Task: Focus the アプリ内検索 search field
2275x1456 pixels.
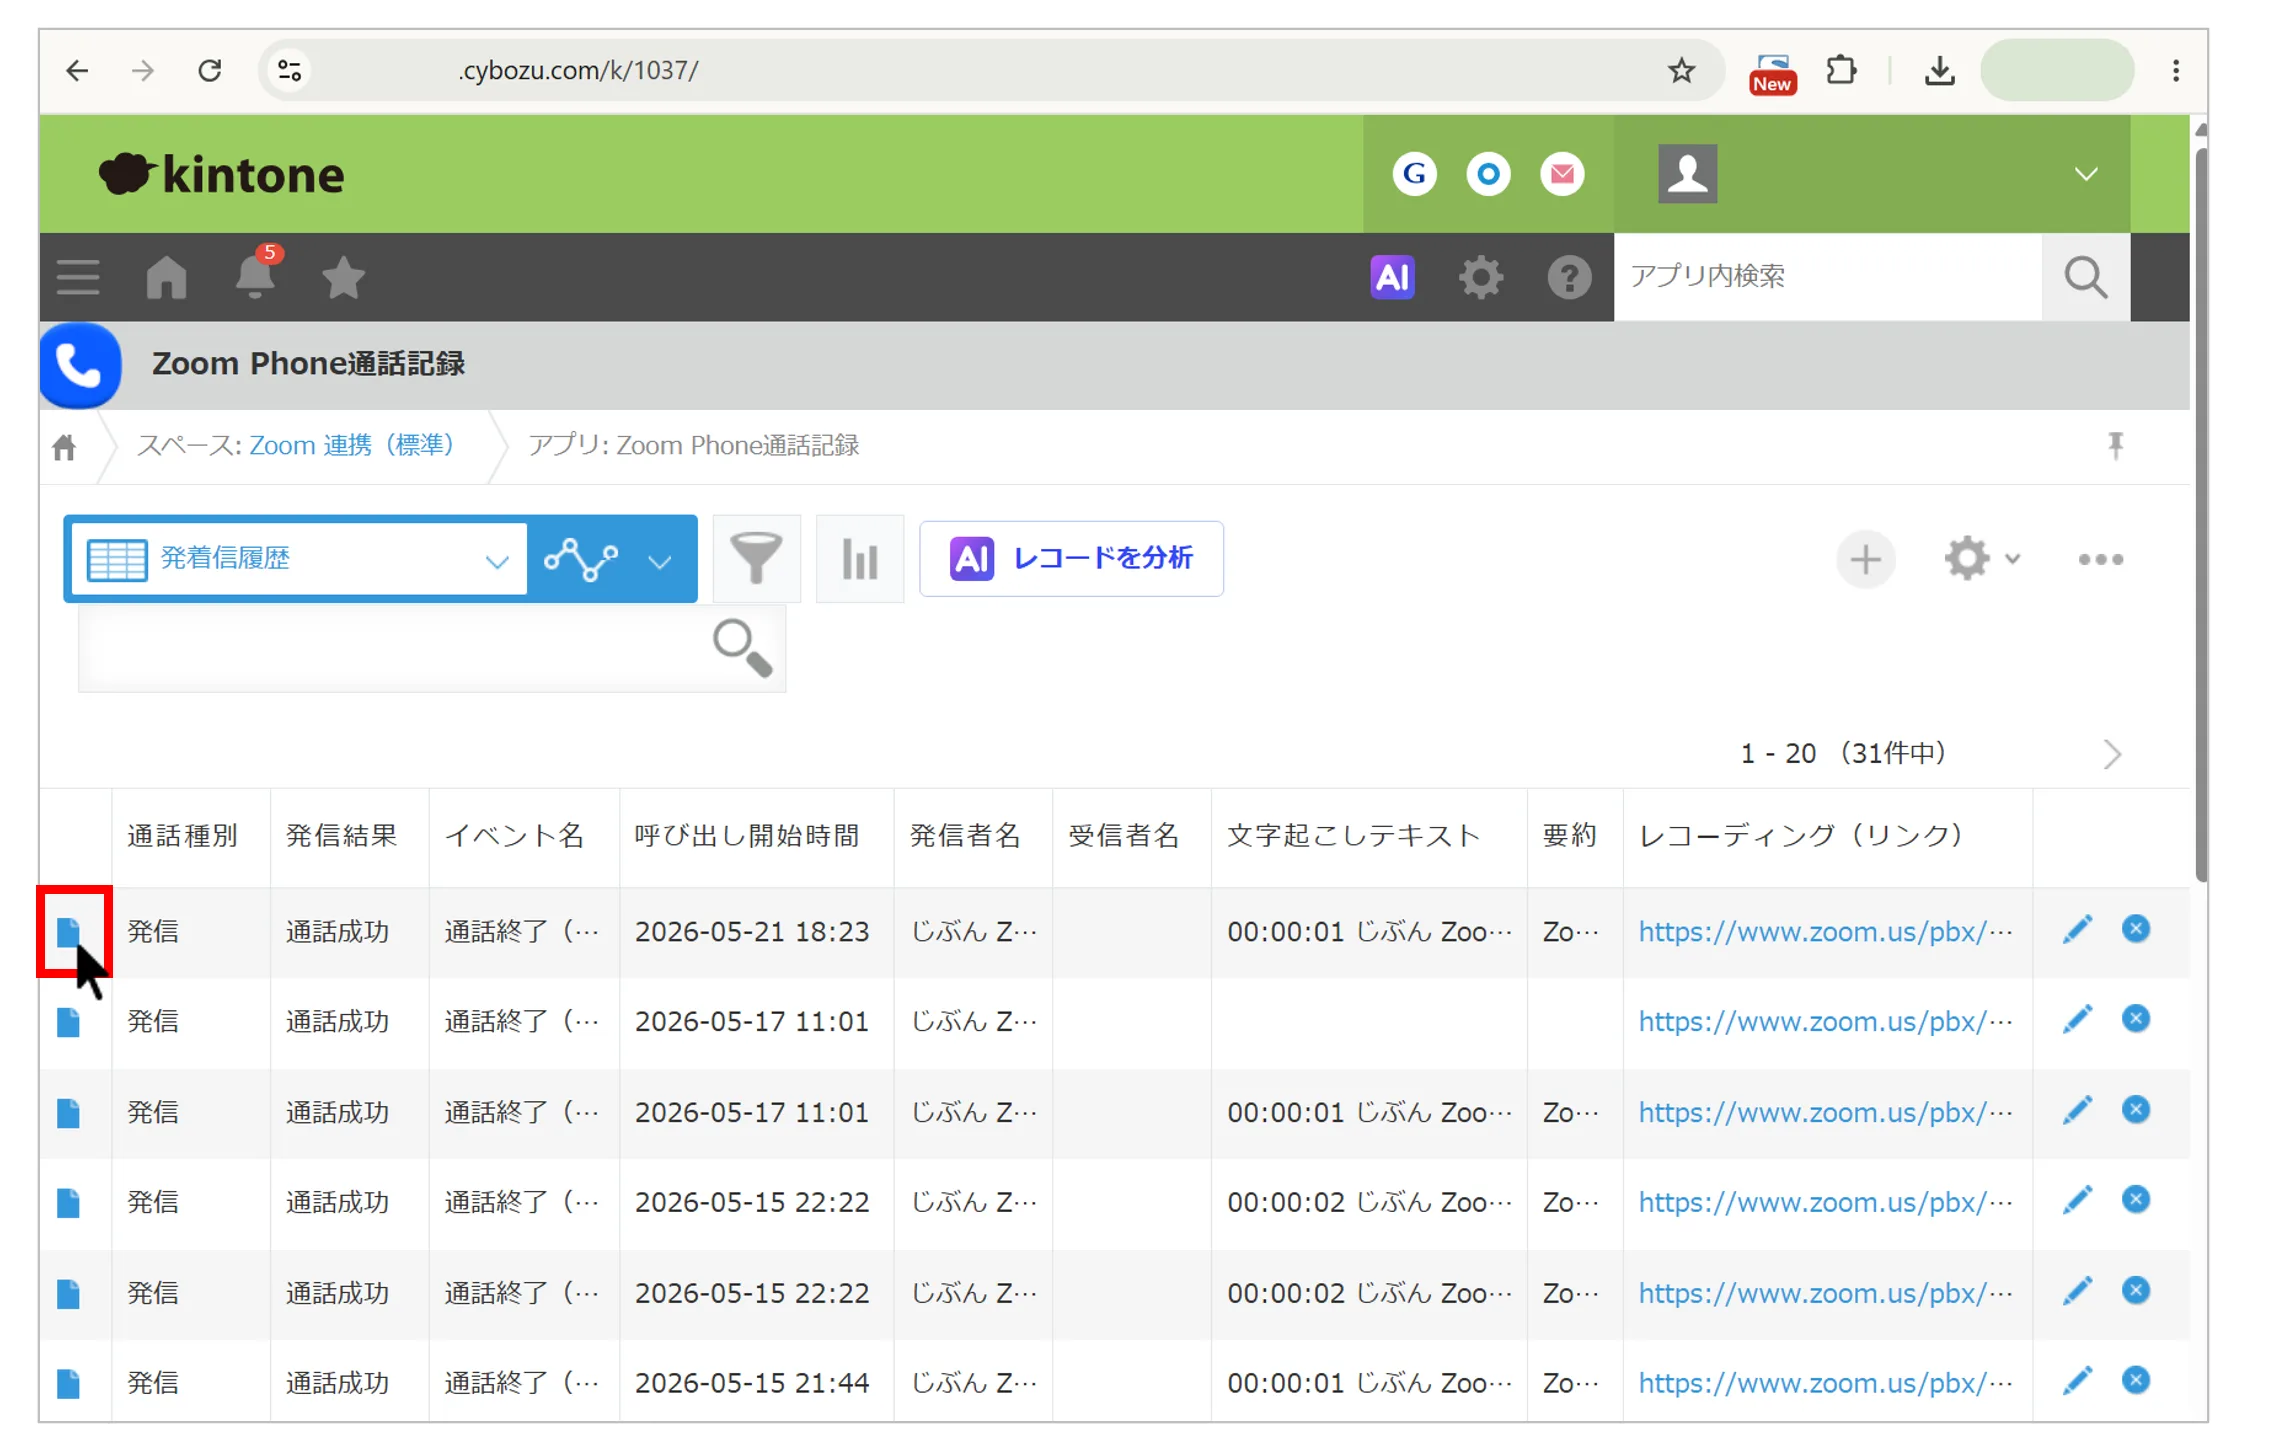Action: [x=1828, y=277]
